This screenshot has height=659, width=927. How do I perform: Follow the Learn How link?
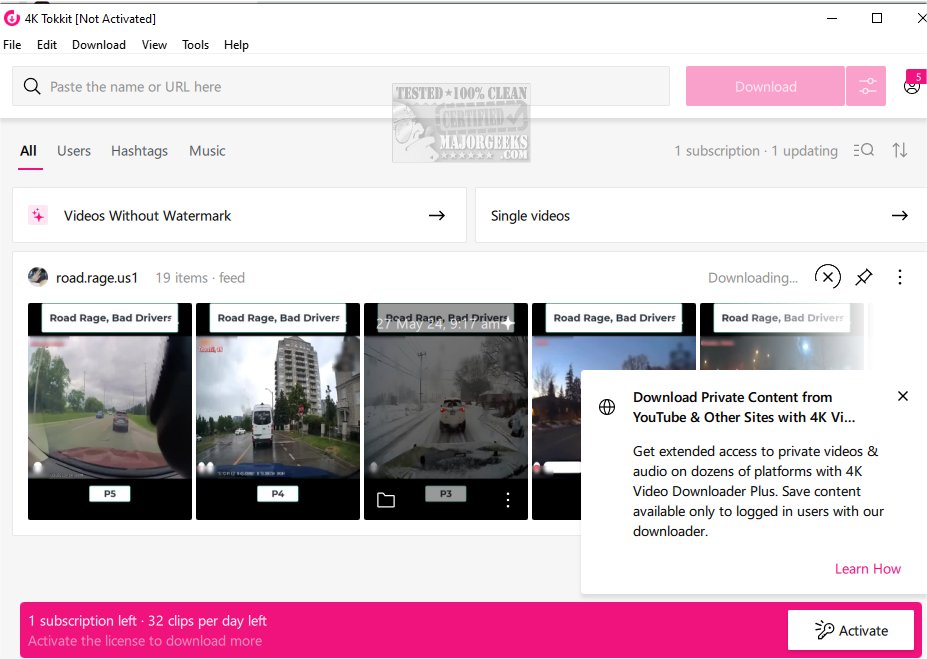[868, 569]
